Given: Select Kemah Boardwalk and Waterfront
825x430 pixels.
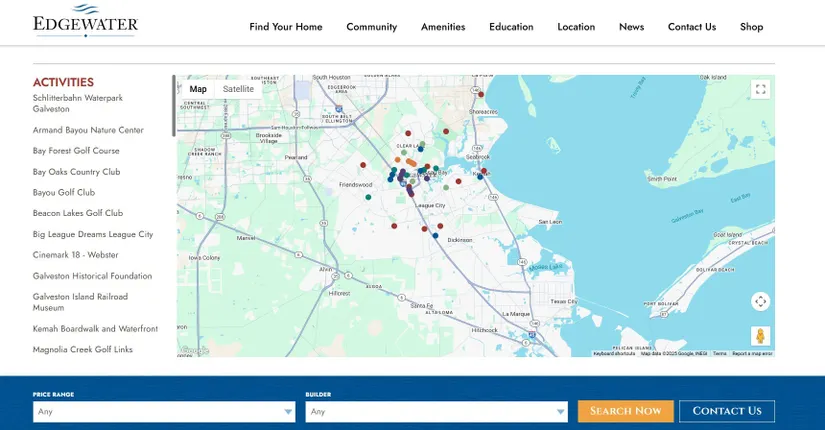Looking at the screenshot, I should (x=95, y=329).
